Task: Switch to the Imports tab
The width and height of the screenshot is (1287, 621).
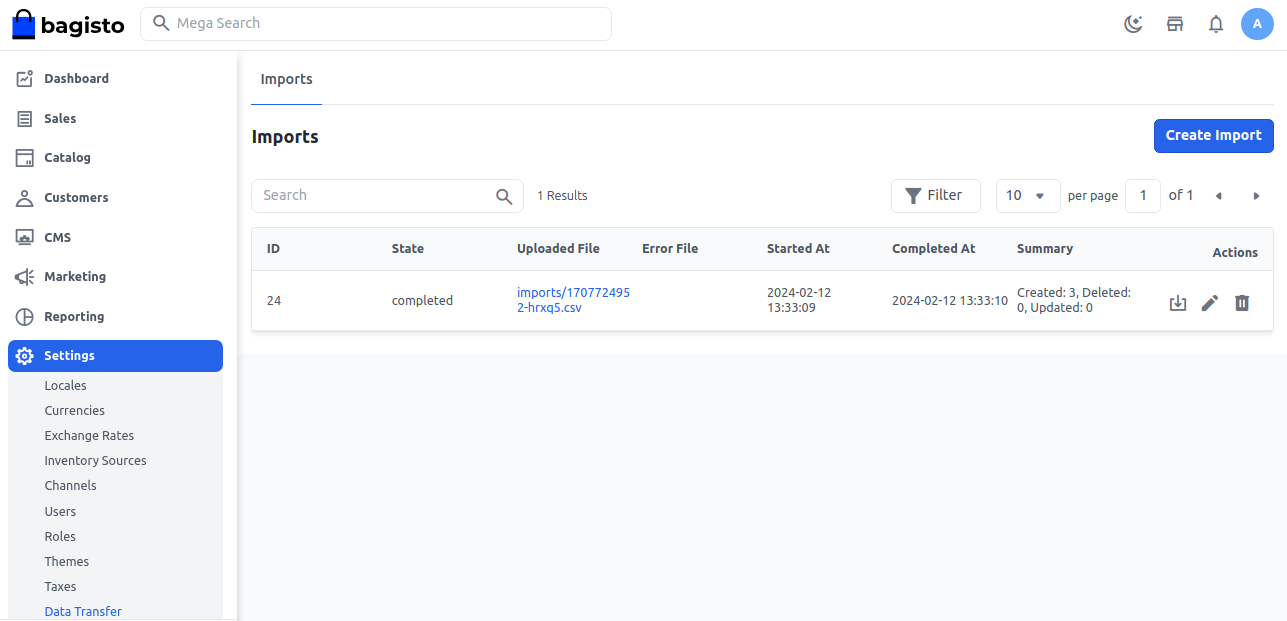Action: coord(286,79)
